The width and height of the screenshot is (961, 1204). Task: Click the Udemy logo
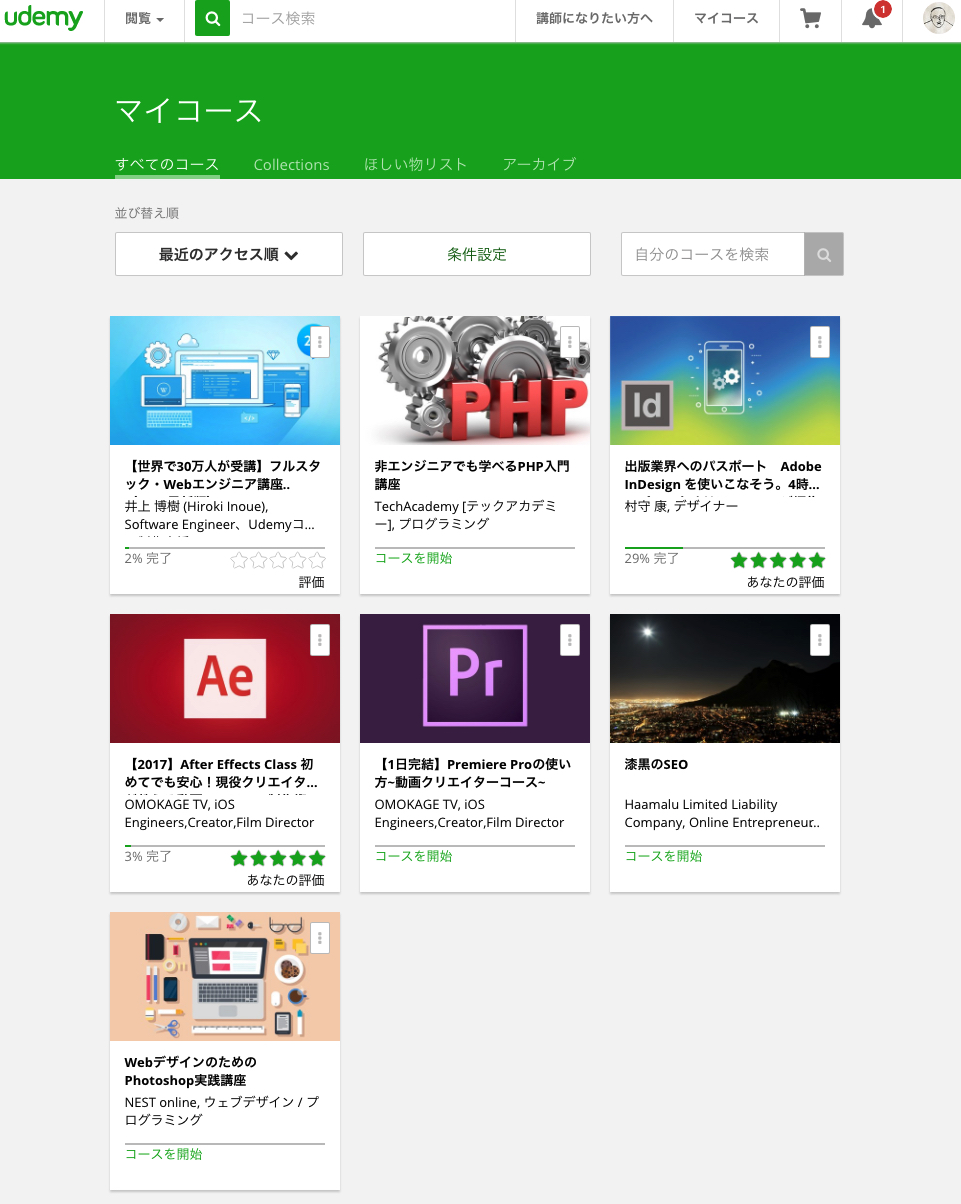(43, 19)
